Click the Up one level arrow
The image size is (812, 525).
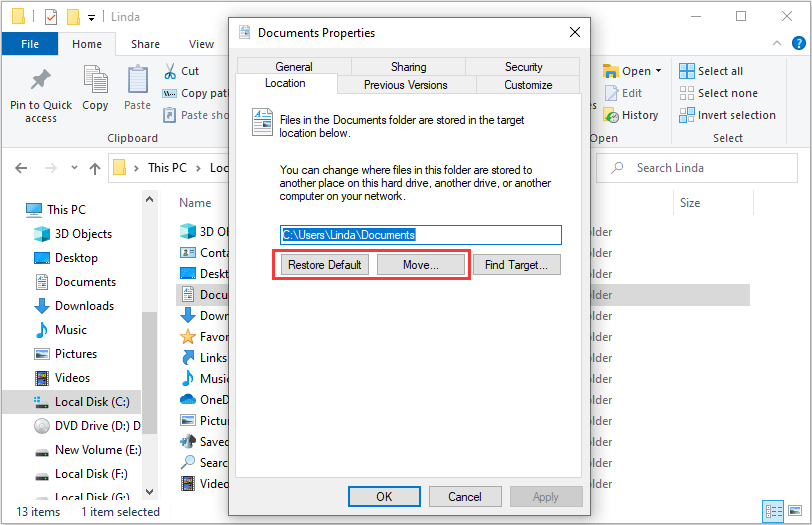pos(95,168)
